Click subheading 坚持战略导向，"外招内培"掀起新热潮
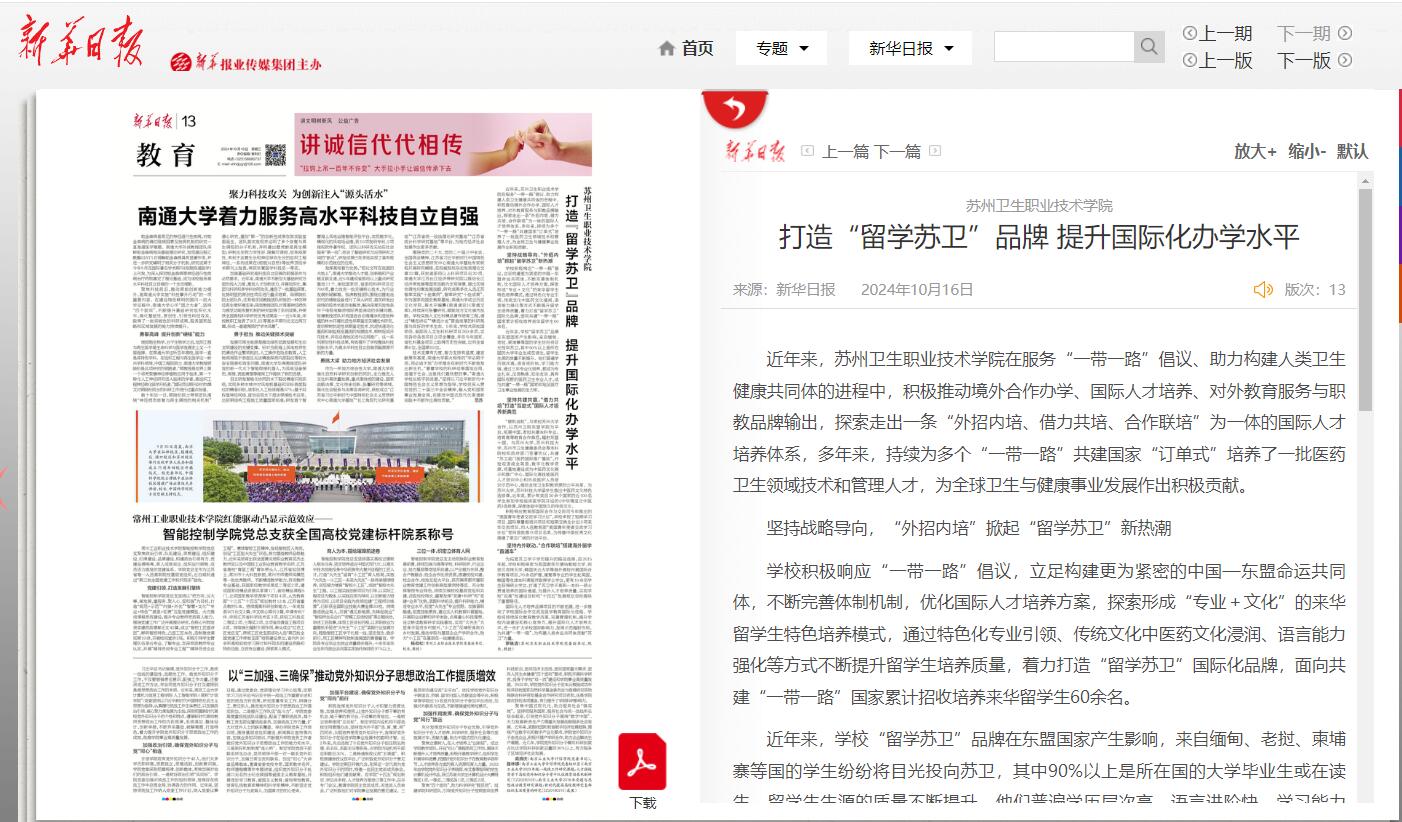1402x822 pixels. click(969, 528)
